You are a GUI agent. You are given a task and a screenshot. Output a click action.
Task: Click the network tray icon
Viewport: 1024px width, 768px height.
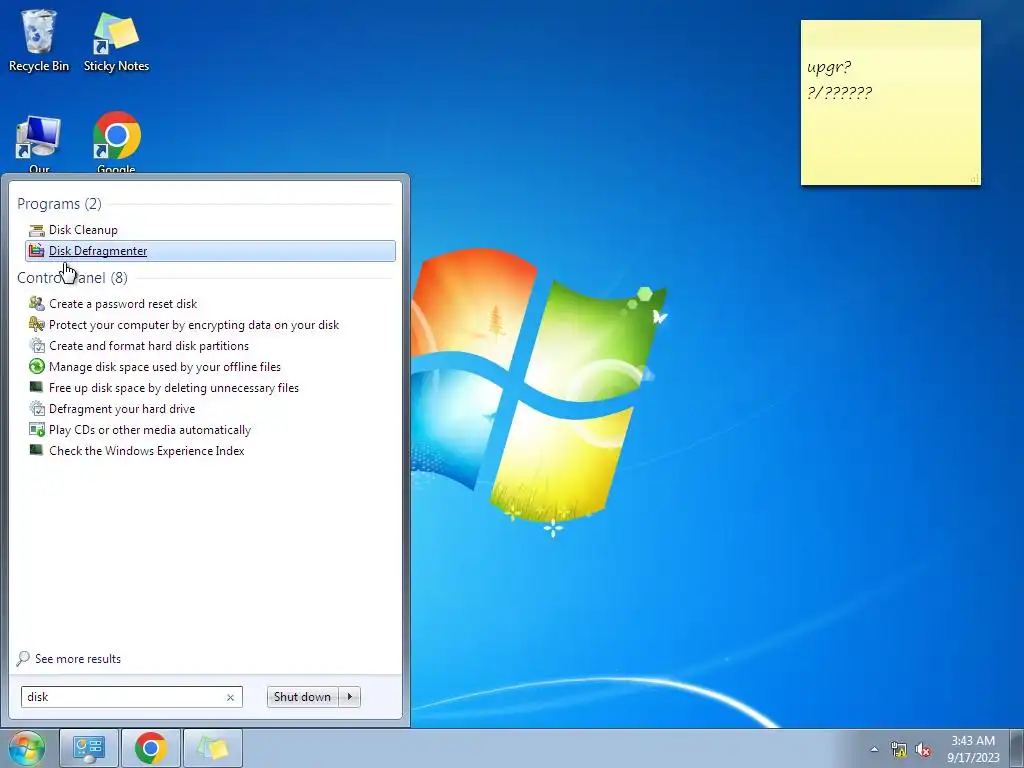click(899, 750)
